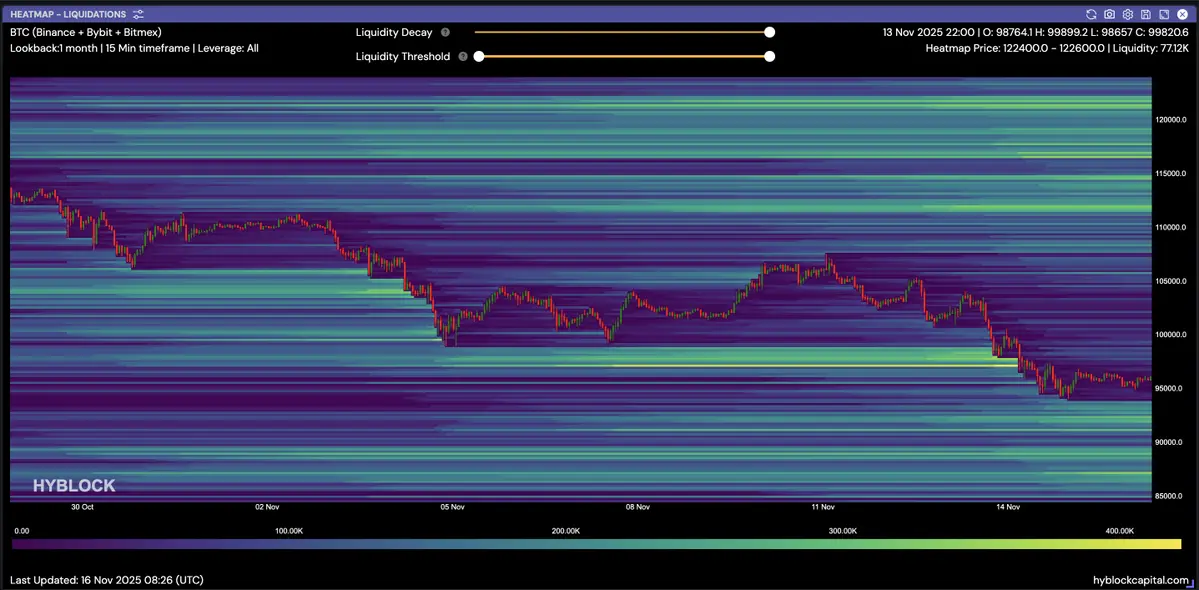Image resolution: width=1199 pixels, height=590 pixels.
Task: Click the 14 Nov date axis label
Action: tap(1009, 507)
